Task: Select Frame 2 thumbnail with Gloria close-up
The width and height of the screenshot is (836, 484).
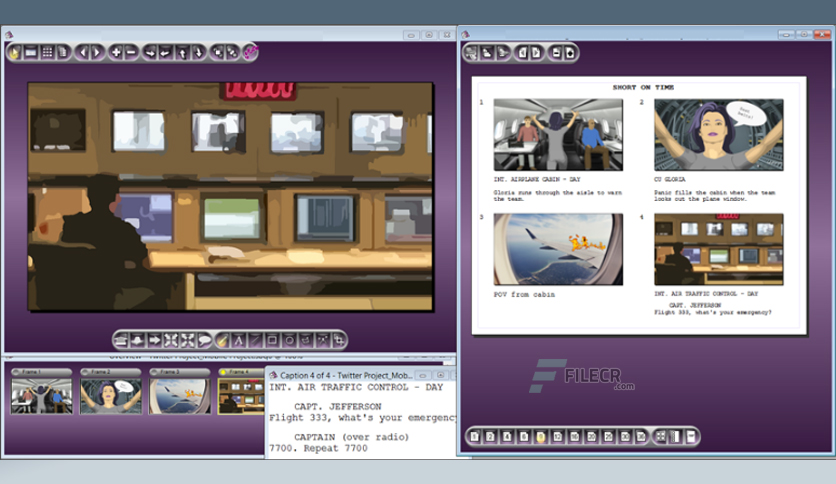Action: tap(111, 395)
